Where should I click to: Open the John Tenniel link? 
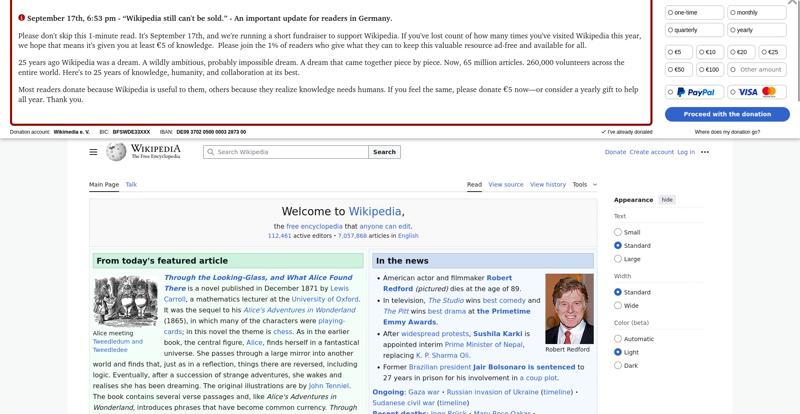click(329, 386)
